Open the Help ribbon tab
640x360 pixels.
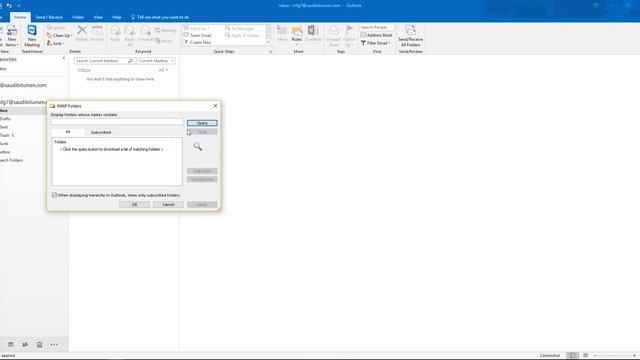tap(117, 17)
